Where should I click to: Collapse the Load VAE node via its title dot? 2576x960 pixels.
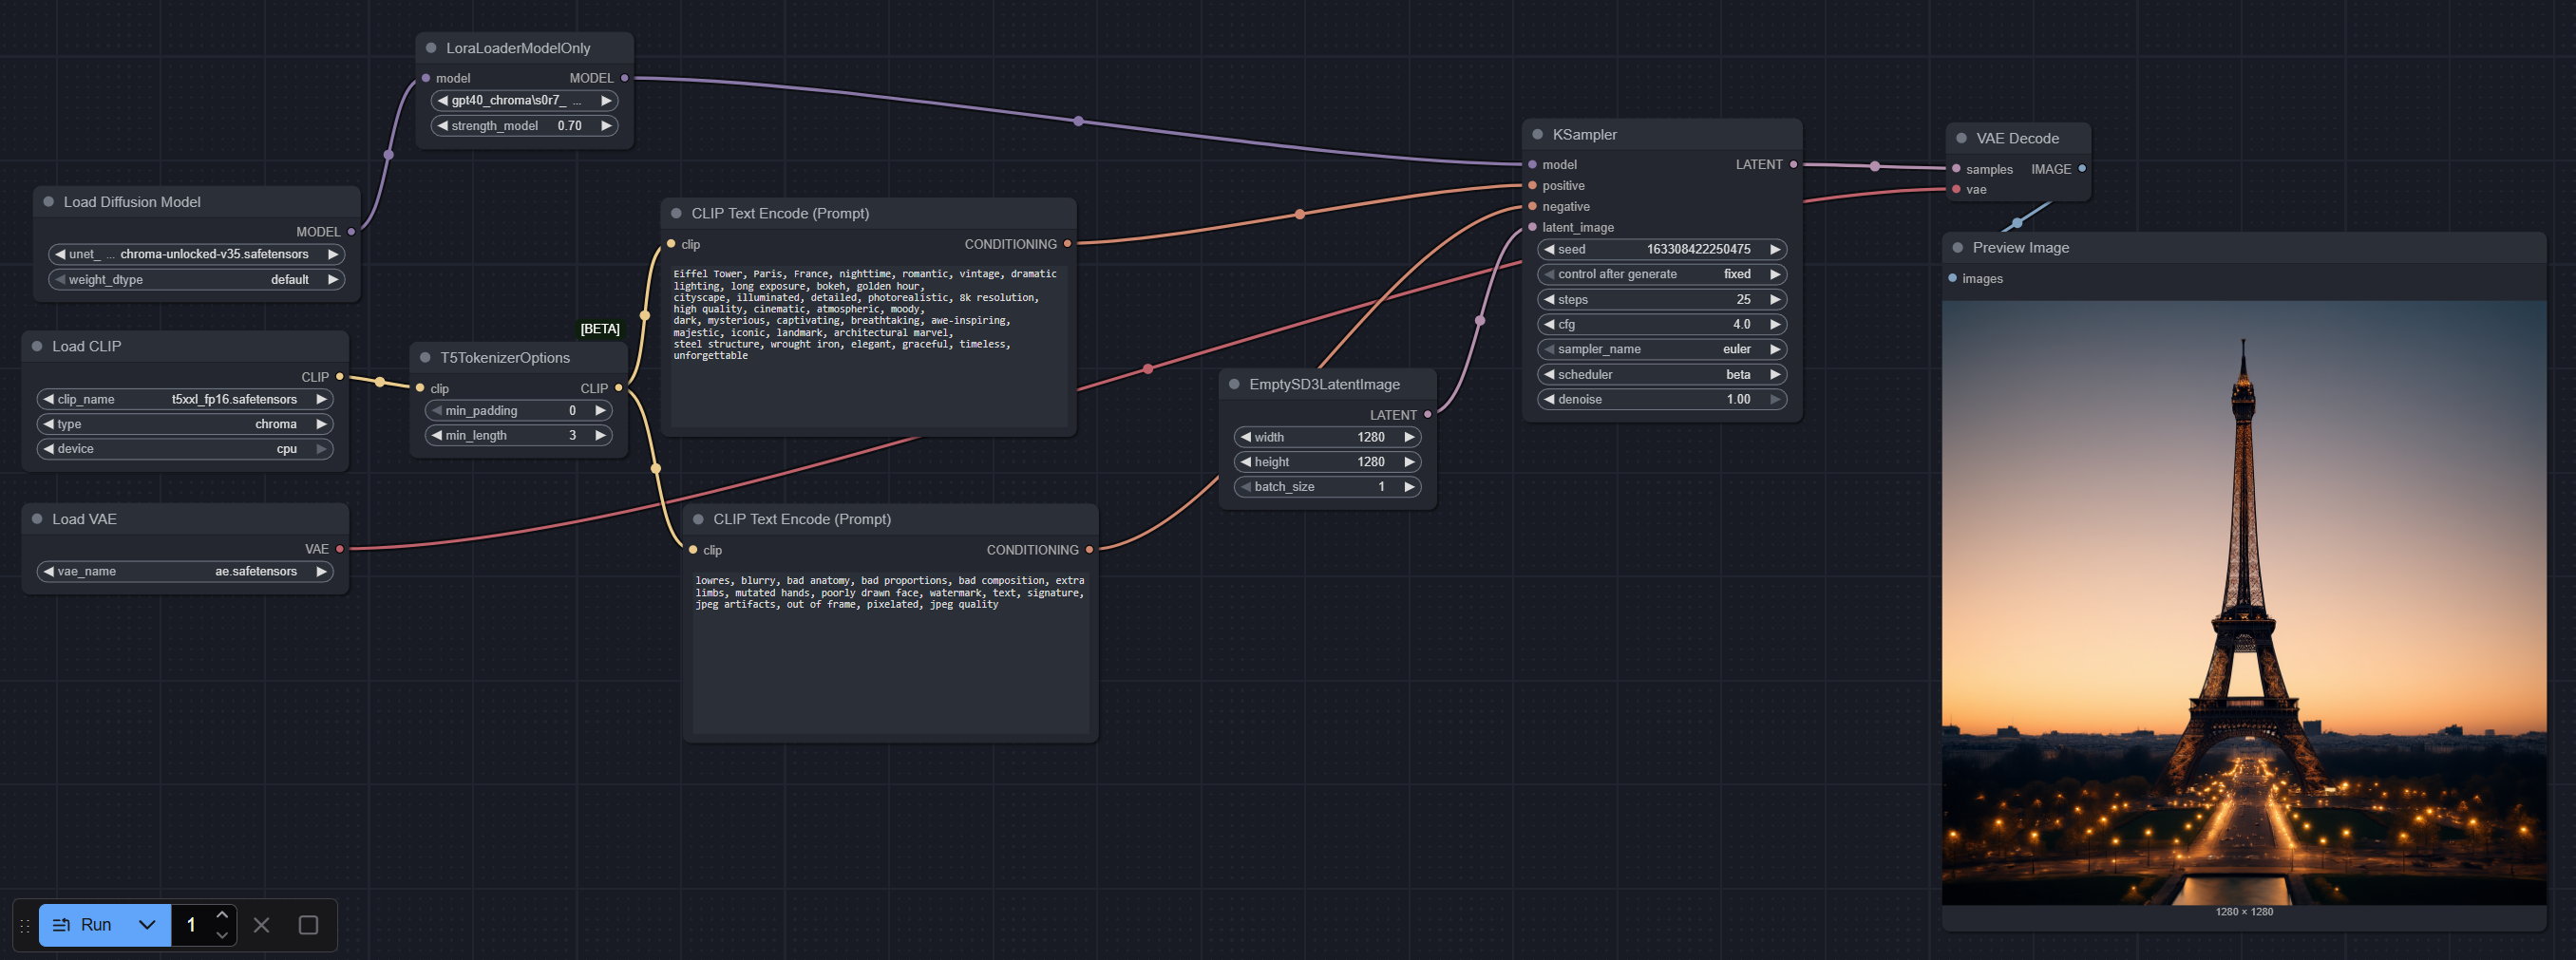[37, 519]
